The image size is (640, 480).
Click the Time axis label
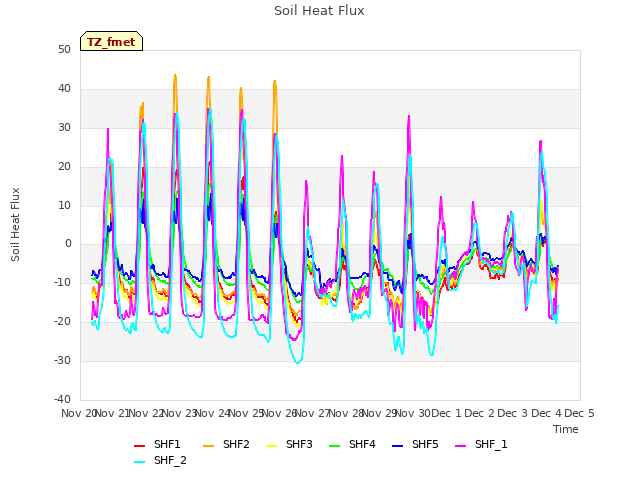pos(566,429)
